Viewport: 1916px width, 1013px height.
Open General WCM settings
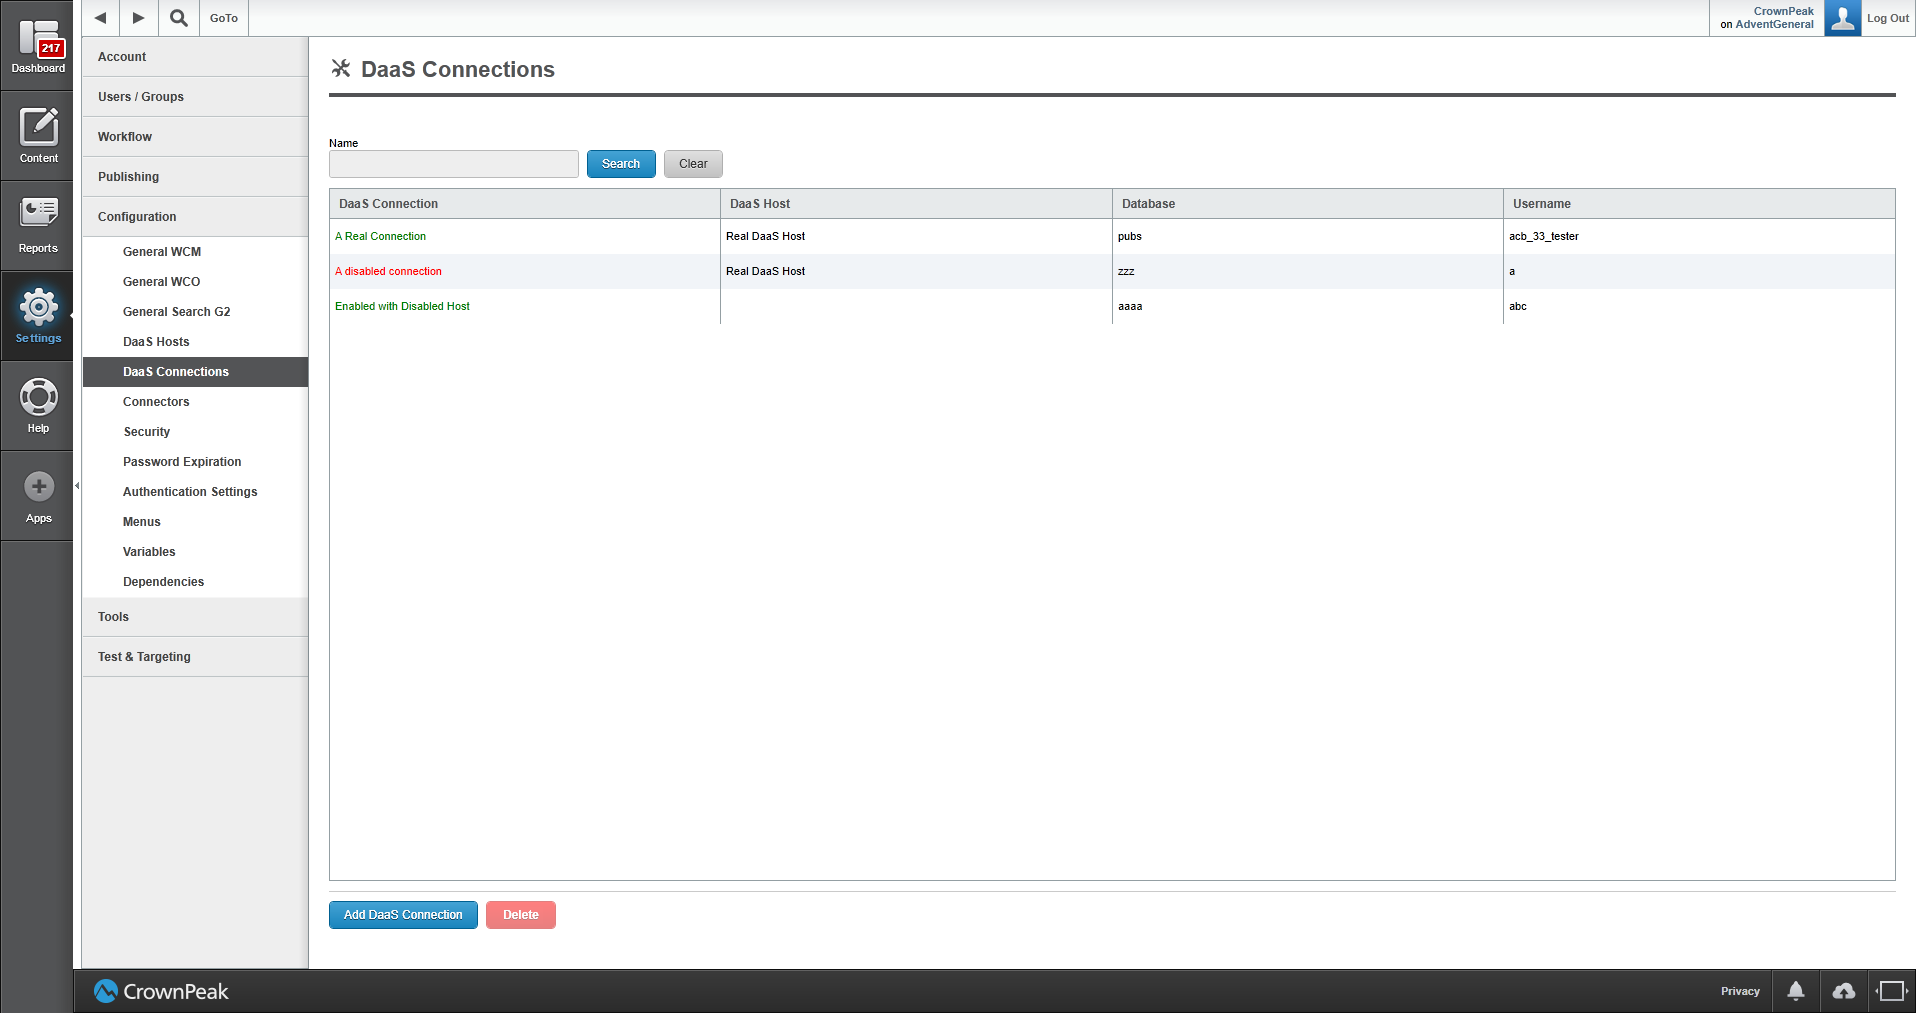click(x=195, y=252)
